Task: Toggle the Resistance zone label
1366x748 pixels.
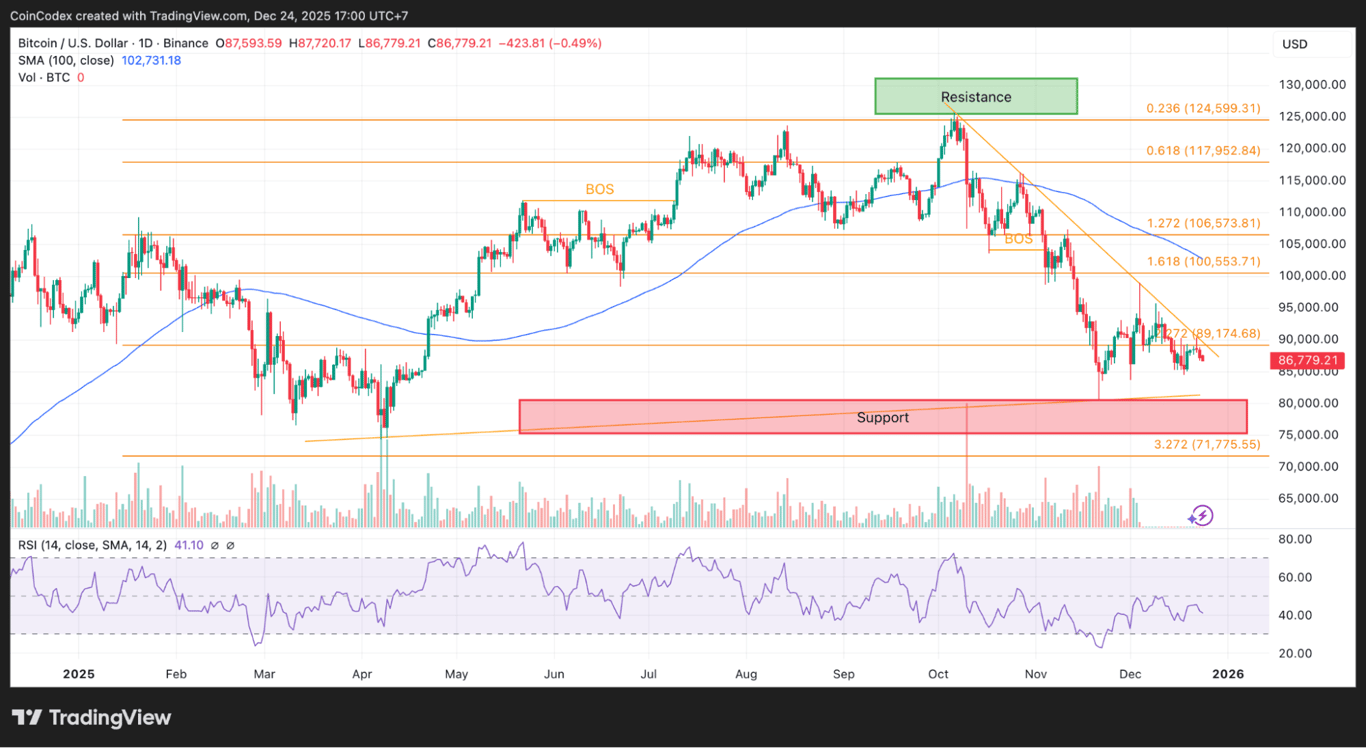Action: pos(975,96)
